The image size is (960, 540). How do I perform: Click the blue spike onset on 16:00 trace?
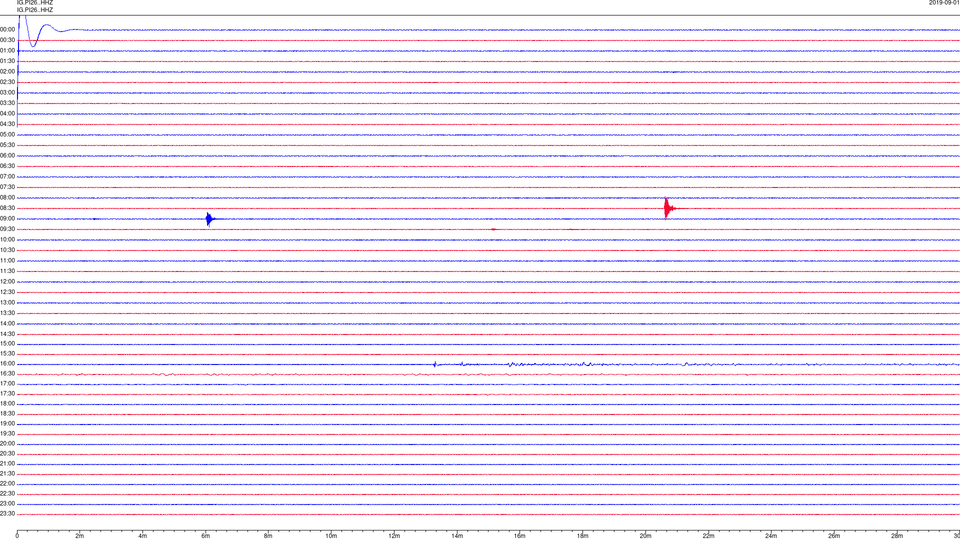[435, 364]
